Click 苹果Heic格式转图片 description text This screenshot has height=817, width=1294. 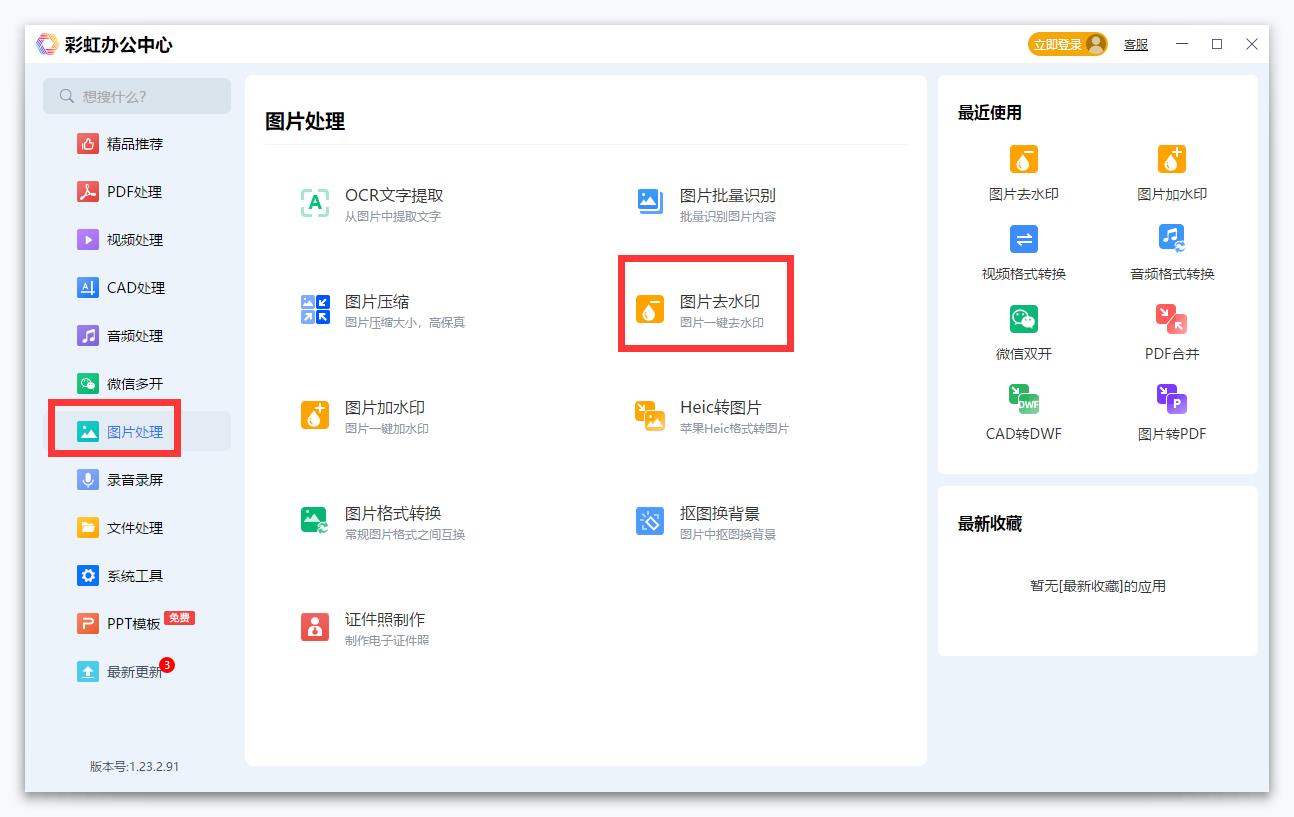point(734,429)
